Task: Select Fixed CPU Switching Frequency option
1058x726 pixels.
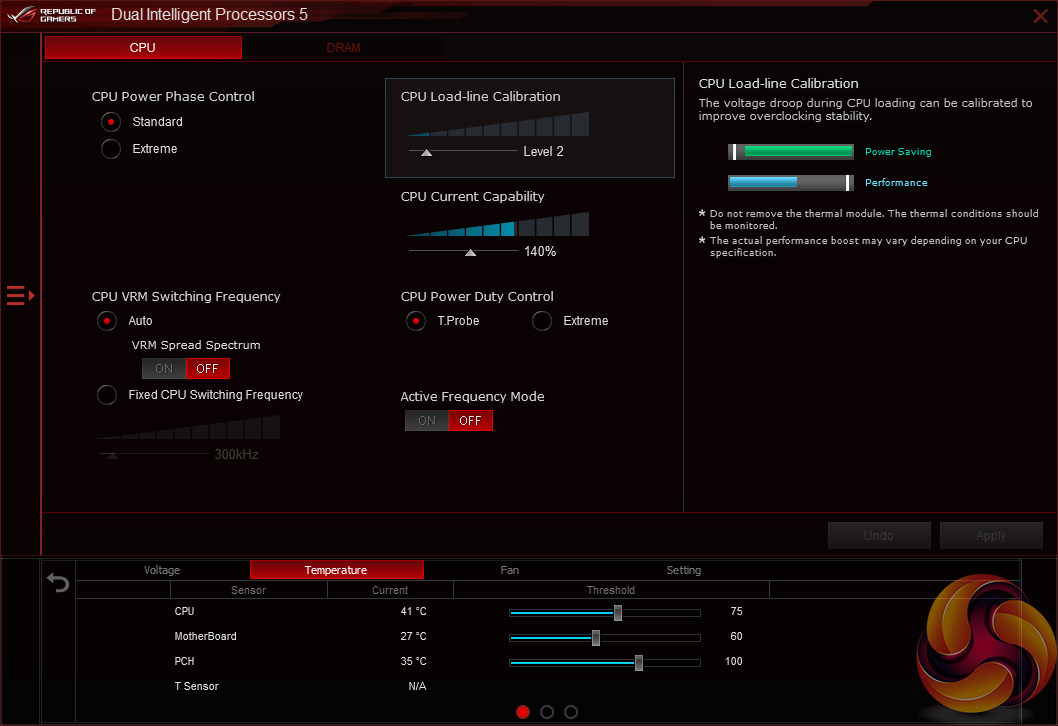Action: [x=107, y=395]
